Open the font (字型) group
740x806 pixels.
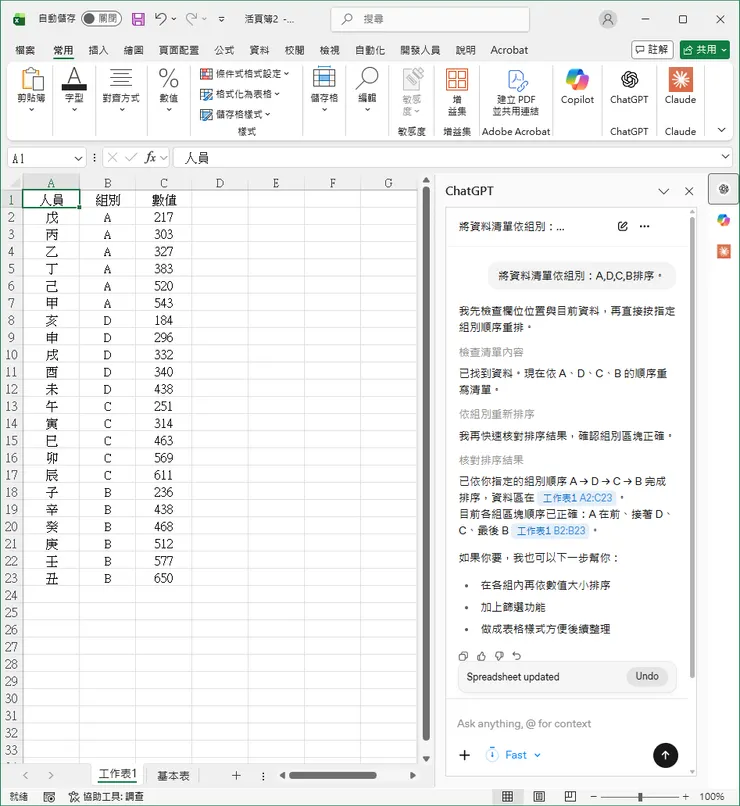(x=74, y=90)
